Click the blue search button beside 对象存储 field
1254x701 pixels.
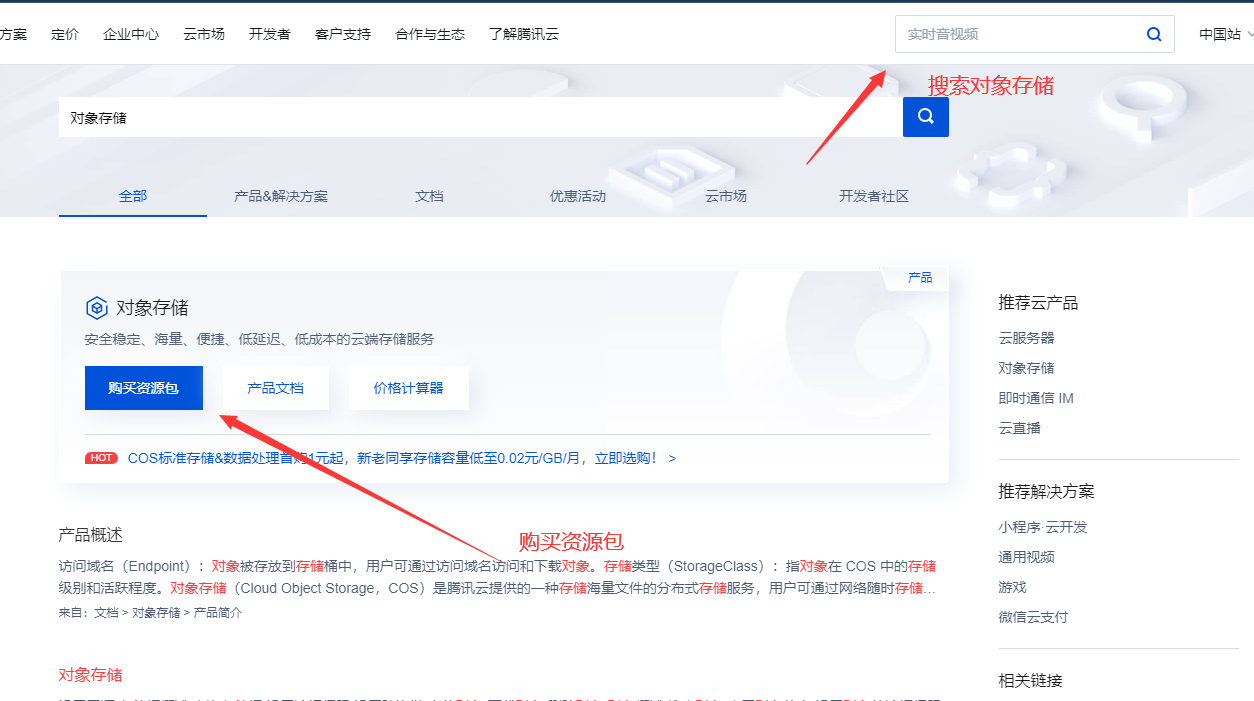click(926, 117)
